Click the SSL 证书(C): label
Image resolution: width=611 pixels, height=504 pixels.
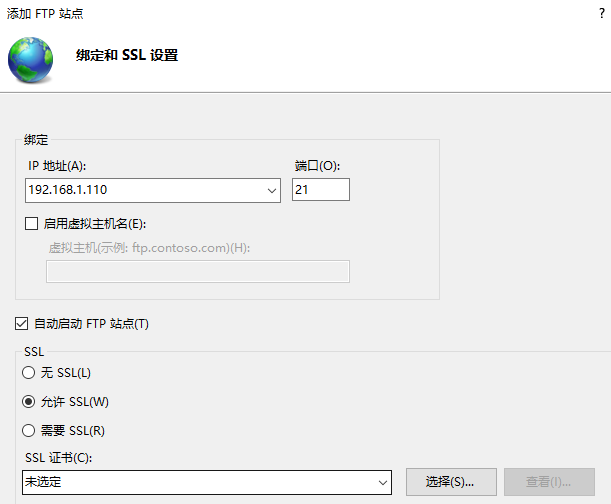point(58,458)
